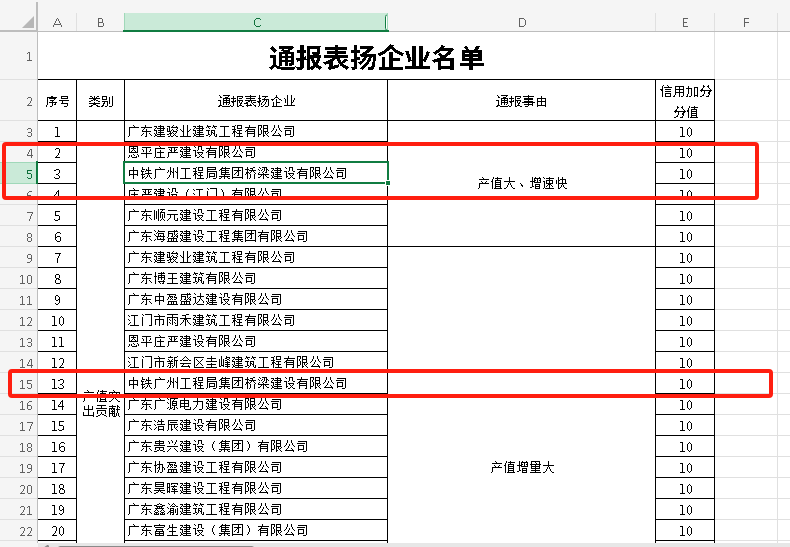This screenshot has width=790, height=547.
Task: Select row header 12
Action: pos(19,321)
